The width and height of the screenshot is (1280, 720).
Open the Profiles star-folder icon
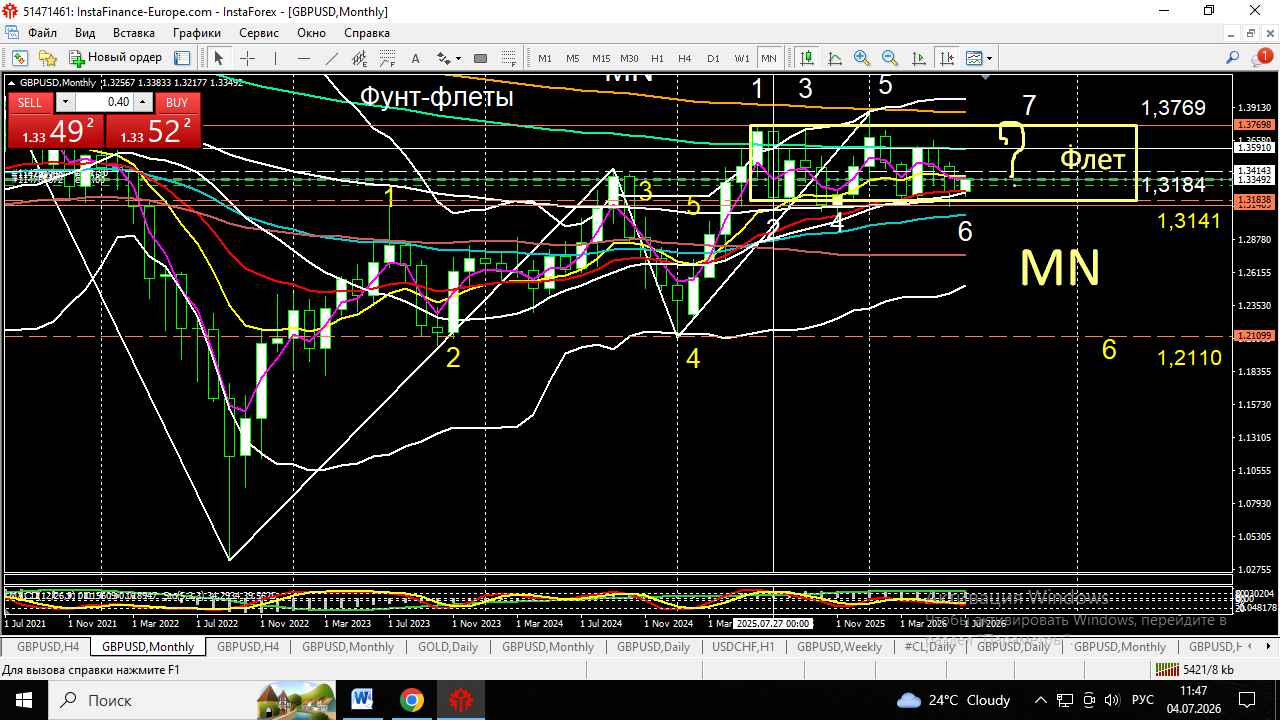click(x=47, y=58)
